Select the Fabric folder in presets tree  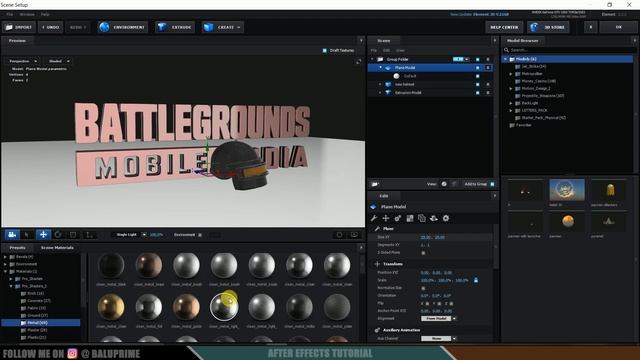[x=36, y=308]
